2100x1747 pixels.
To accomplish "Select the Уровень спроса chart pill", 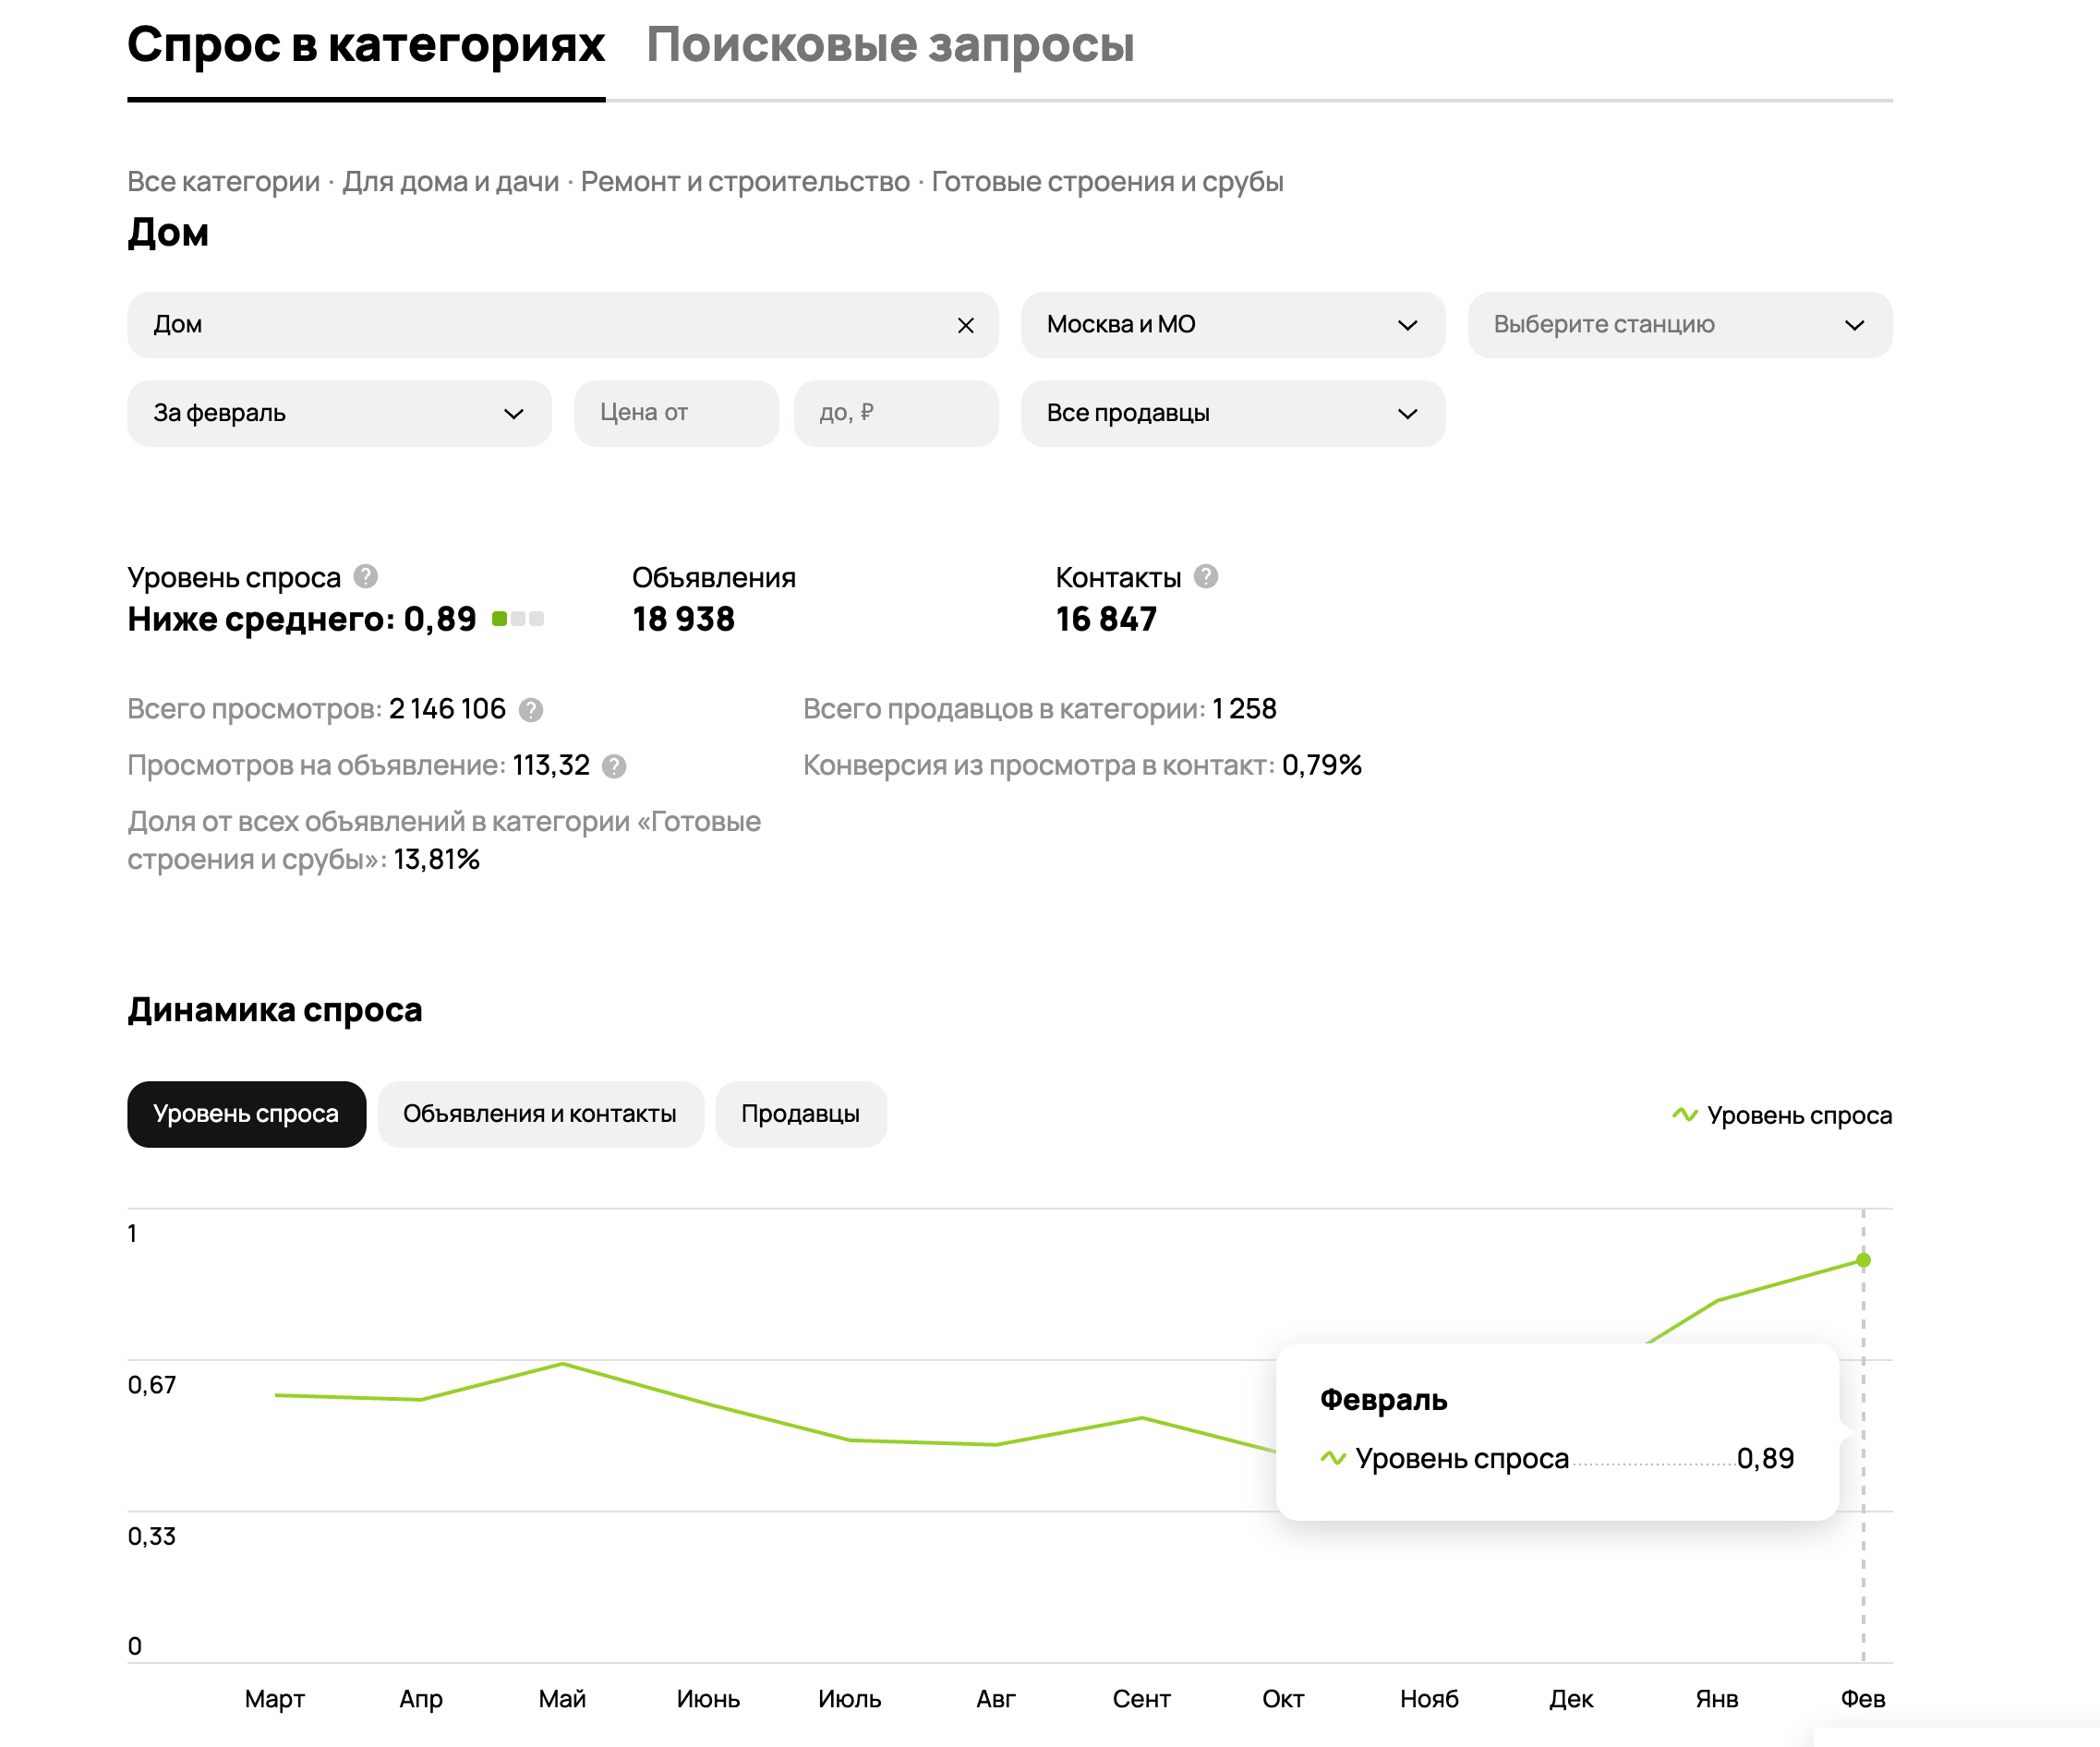I will point(246,1114).
